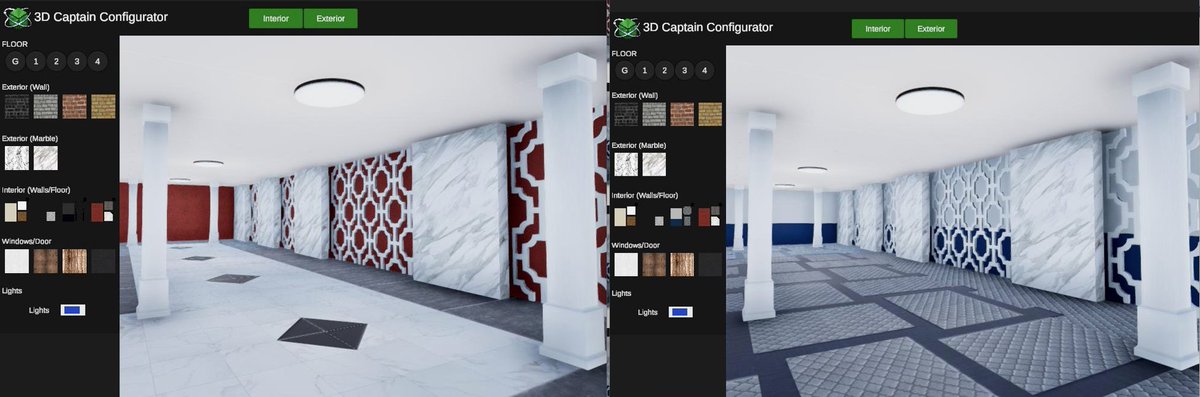
Task: Toggle the Lights switch in right configurator
Action: point(681,312)
